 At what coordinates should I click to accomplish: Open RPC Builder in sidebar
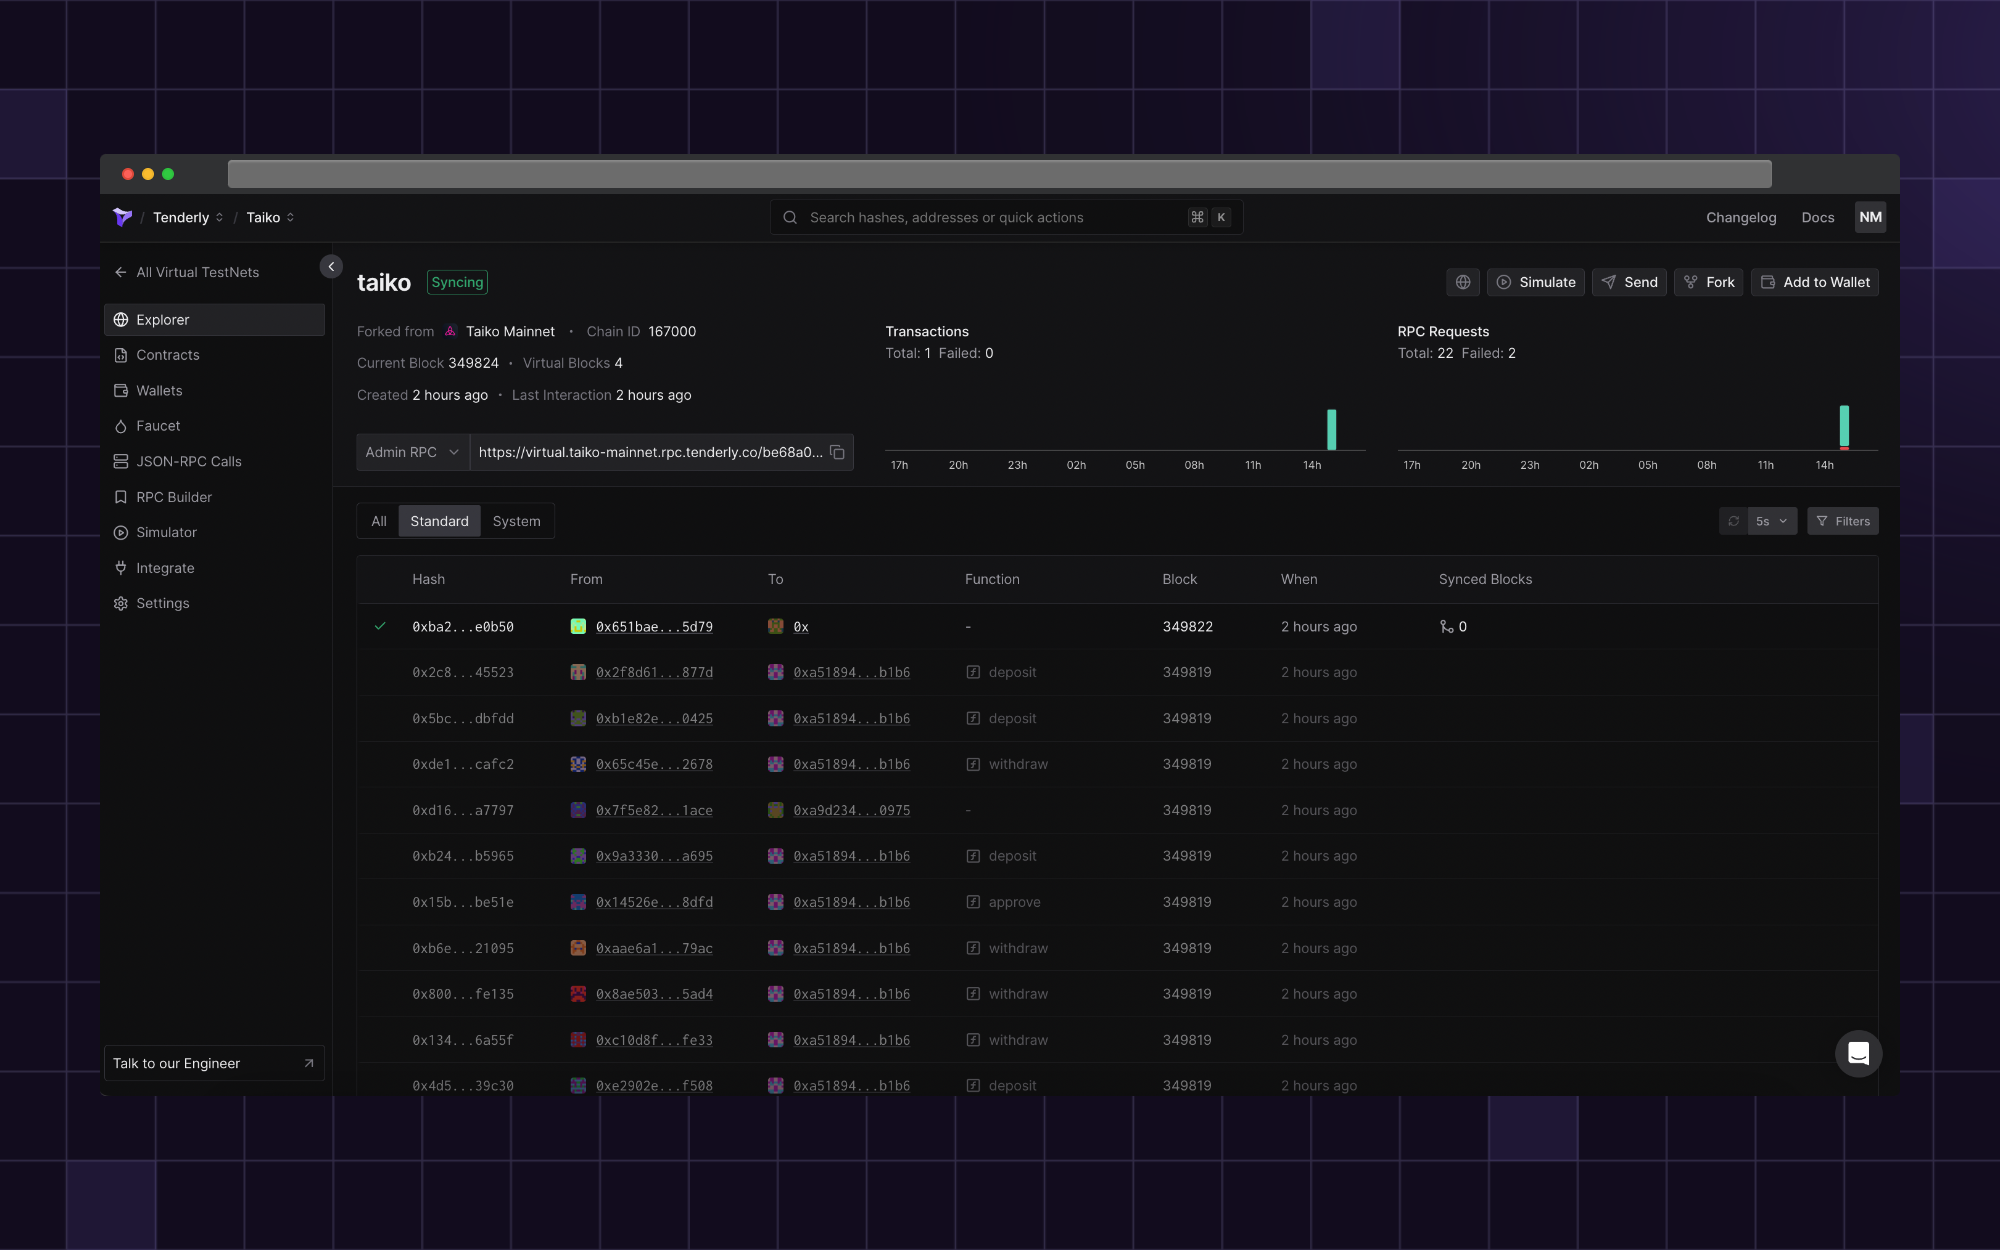tap(174, 497)
